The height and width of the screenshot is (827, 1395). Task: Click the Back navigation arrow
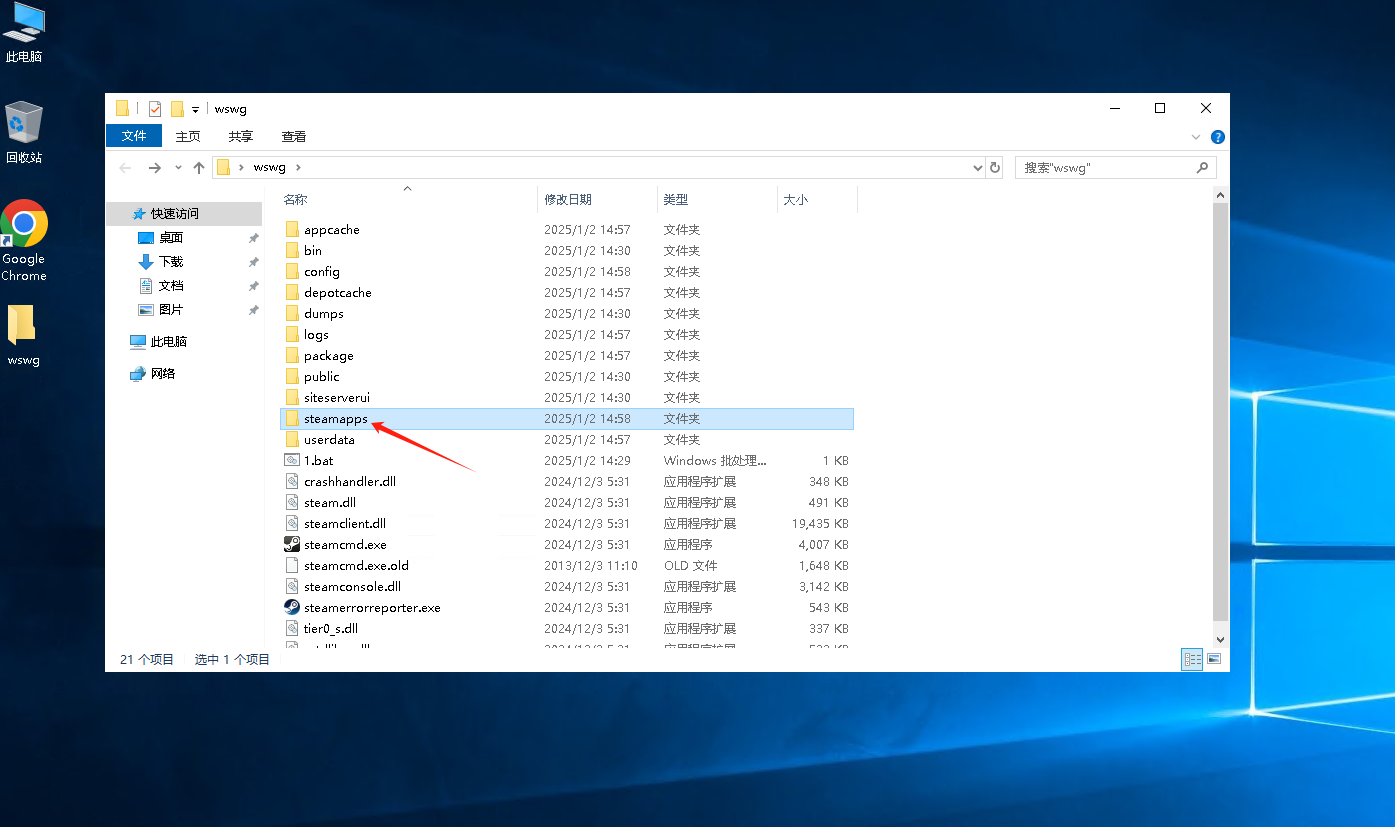pyautogui.click(x=125, y=168)
